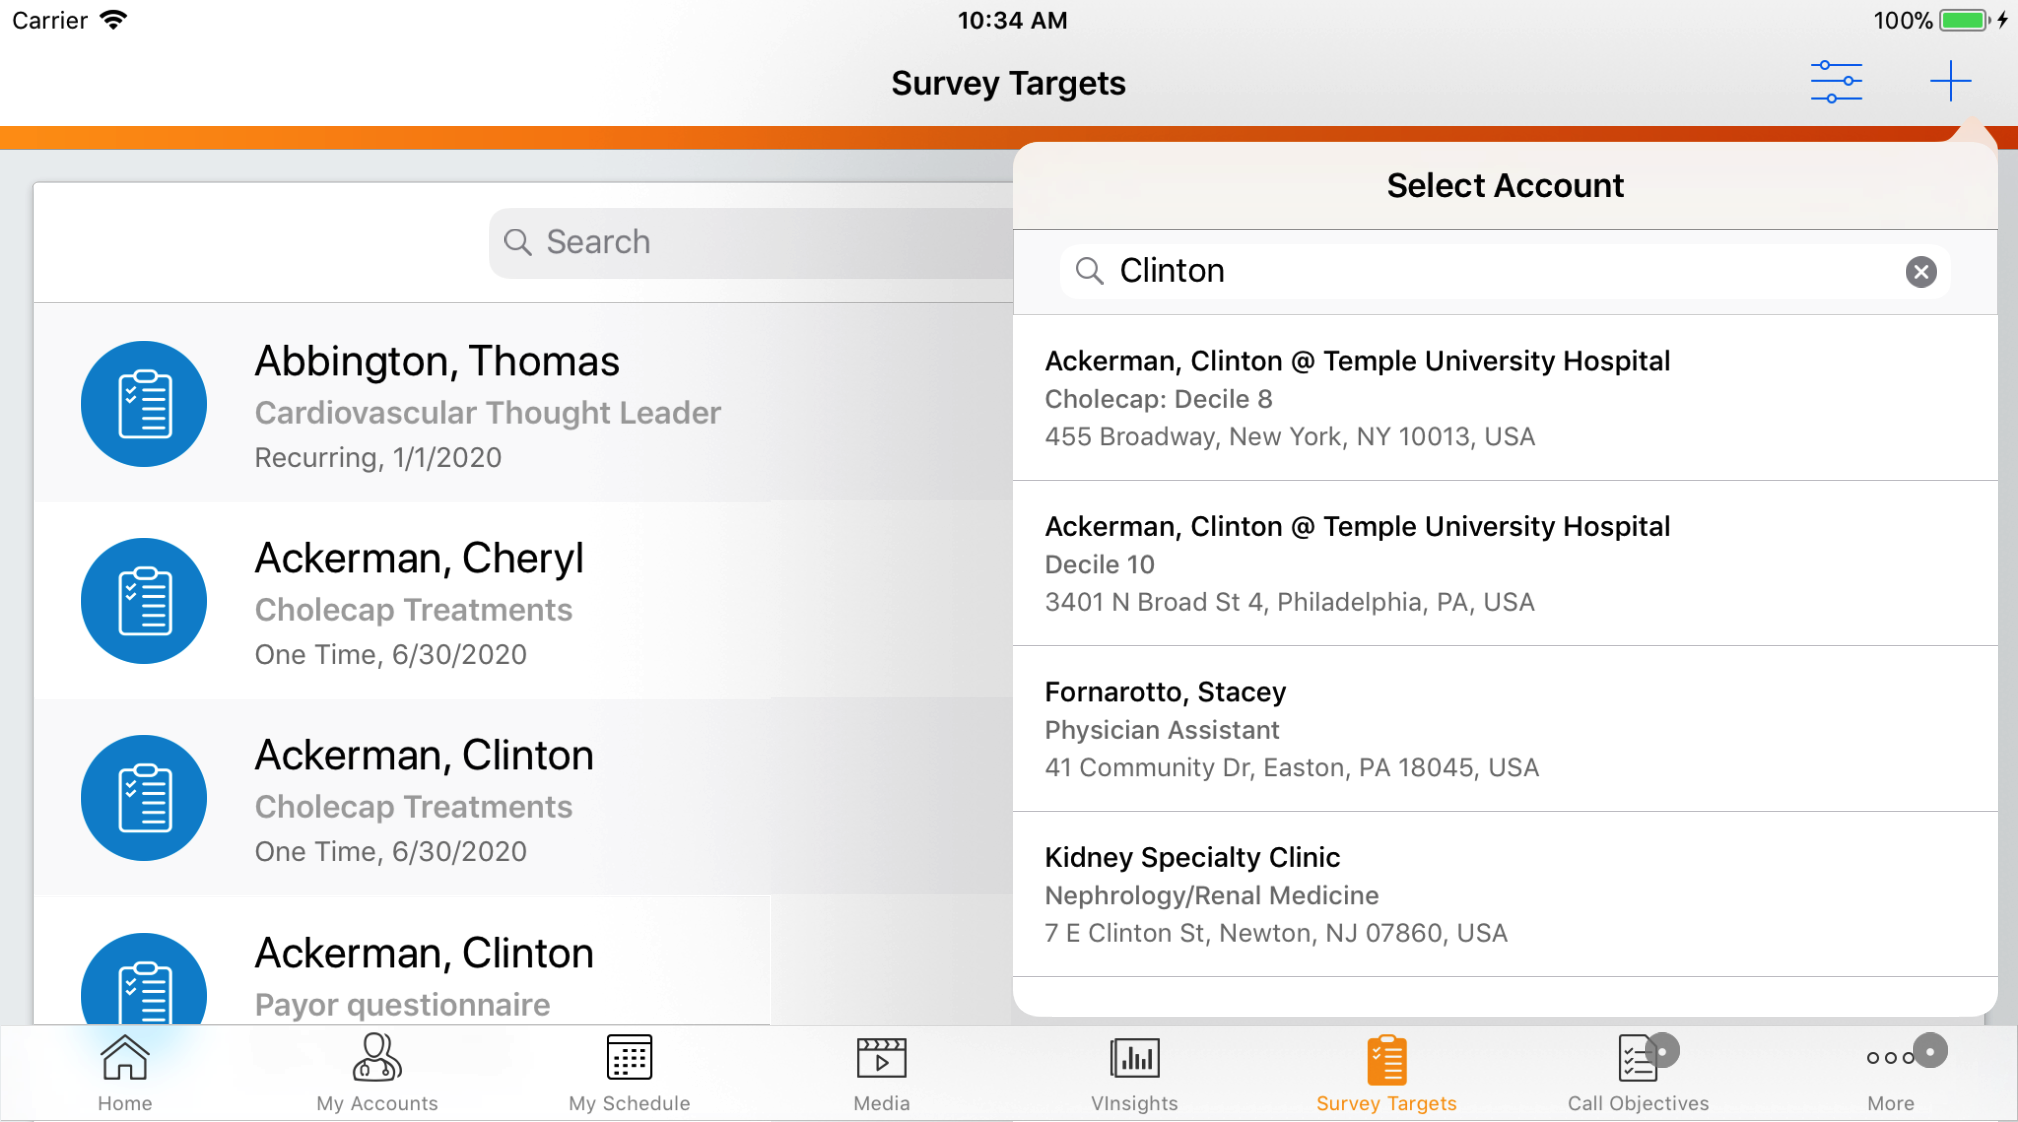
Task: Clear the Clinton search text
Action: pos(1920,272)
